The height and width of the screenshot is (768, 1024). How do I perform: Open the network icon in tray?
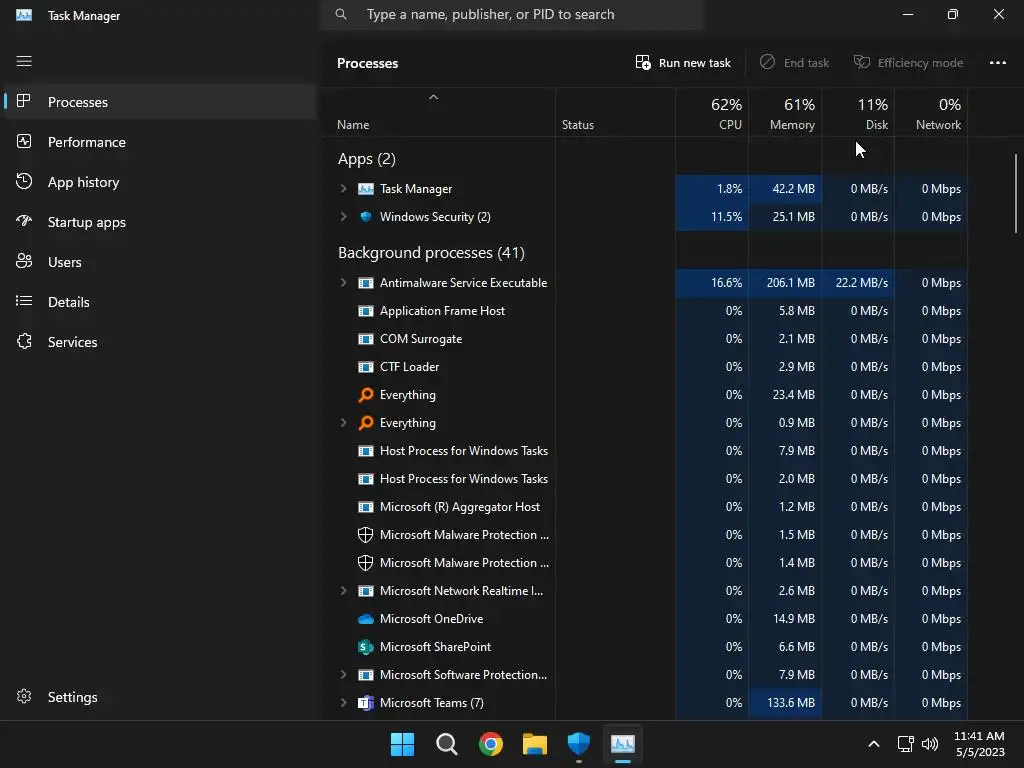click(x=906, y=744)
